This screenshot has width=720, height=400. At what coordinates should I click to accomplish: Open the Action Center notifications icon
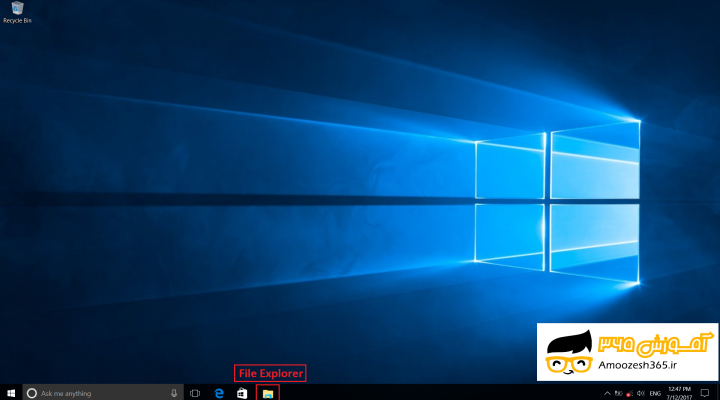click(705, 393)
